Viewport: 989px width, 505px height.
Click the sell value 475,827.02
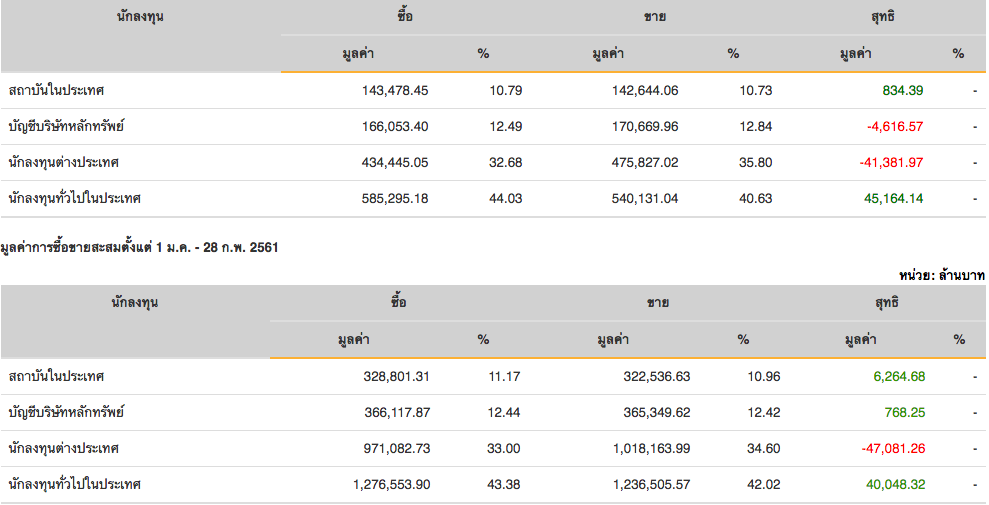644,163
